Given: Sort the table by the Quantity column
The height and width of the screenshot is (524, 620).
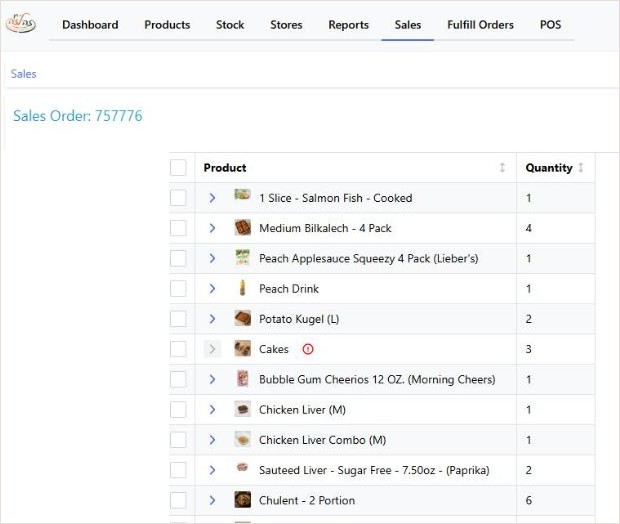Looking at the screenshot, I should 581,168.
